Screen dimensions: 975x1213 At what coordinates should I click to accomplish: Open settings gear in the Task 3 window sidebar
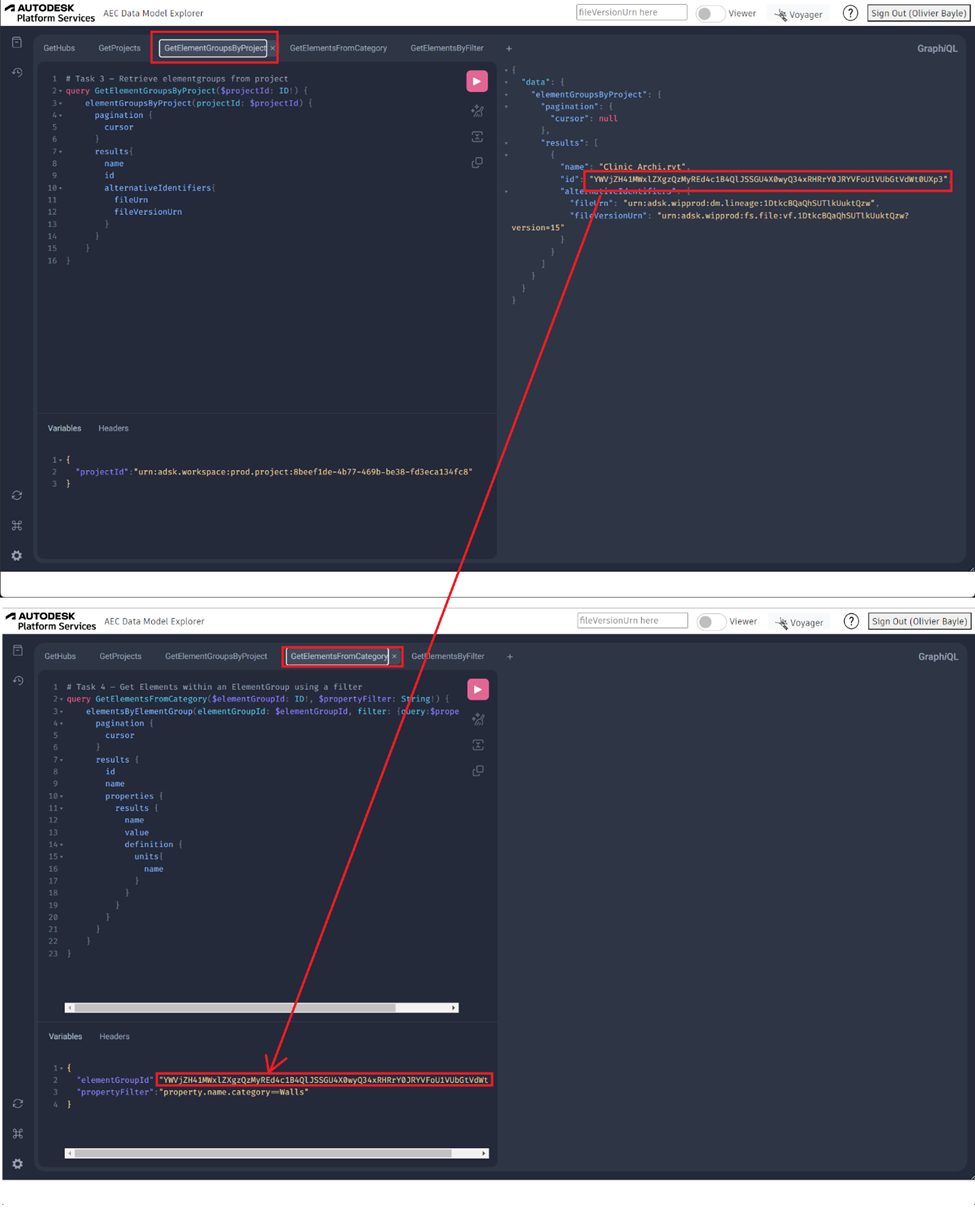point(17,555)
